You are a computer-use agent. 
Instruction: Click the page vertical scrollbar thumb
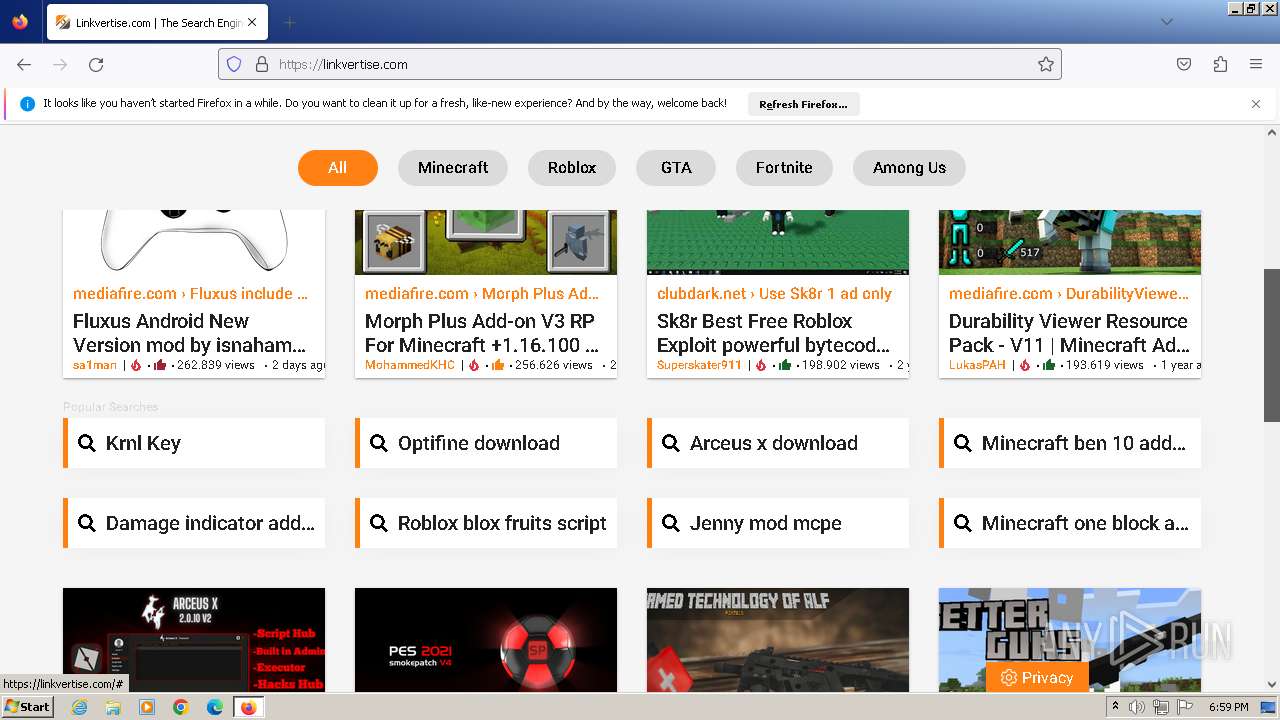coord(1272,346)
